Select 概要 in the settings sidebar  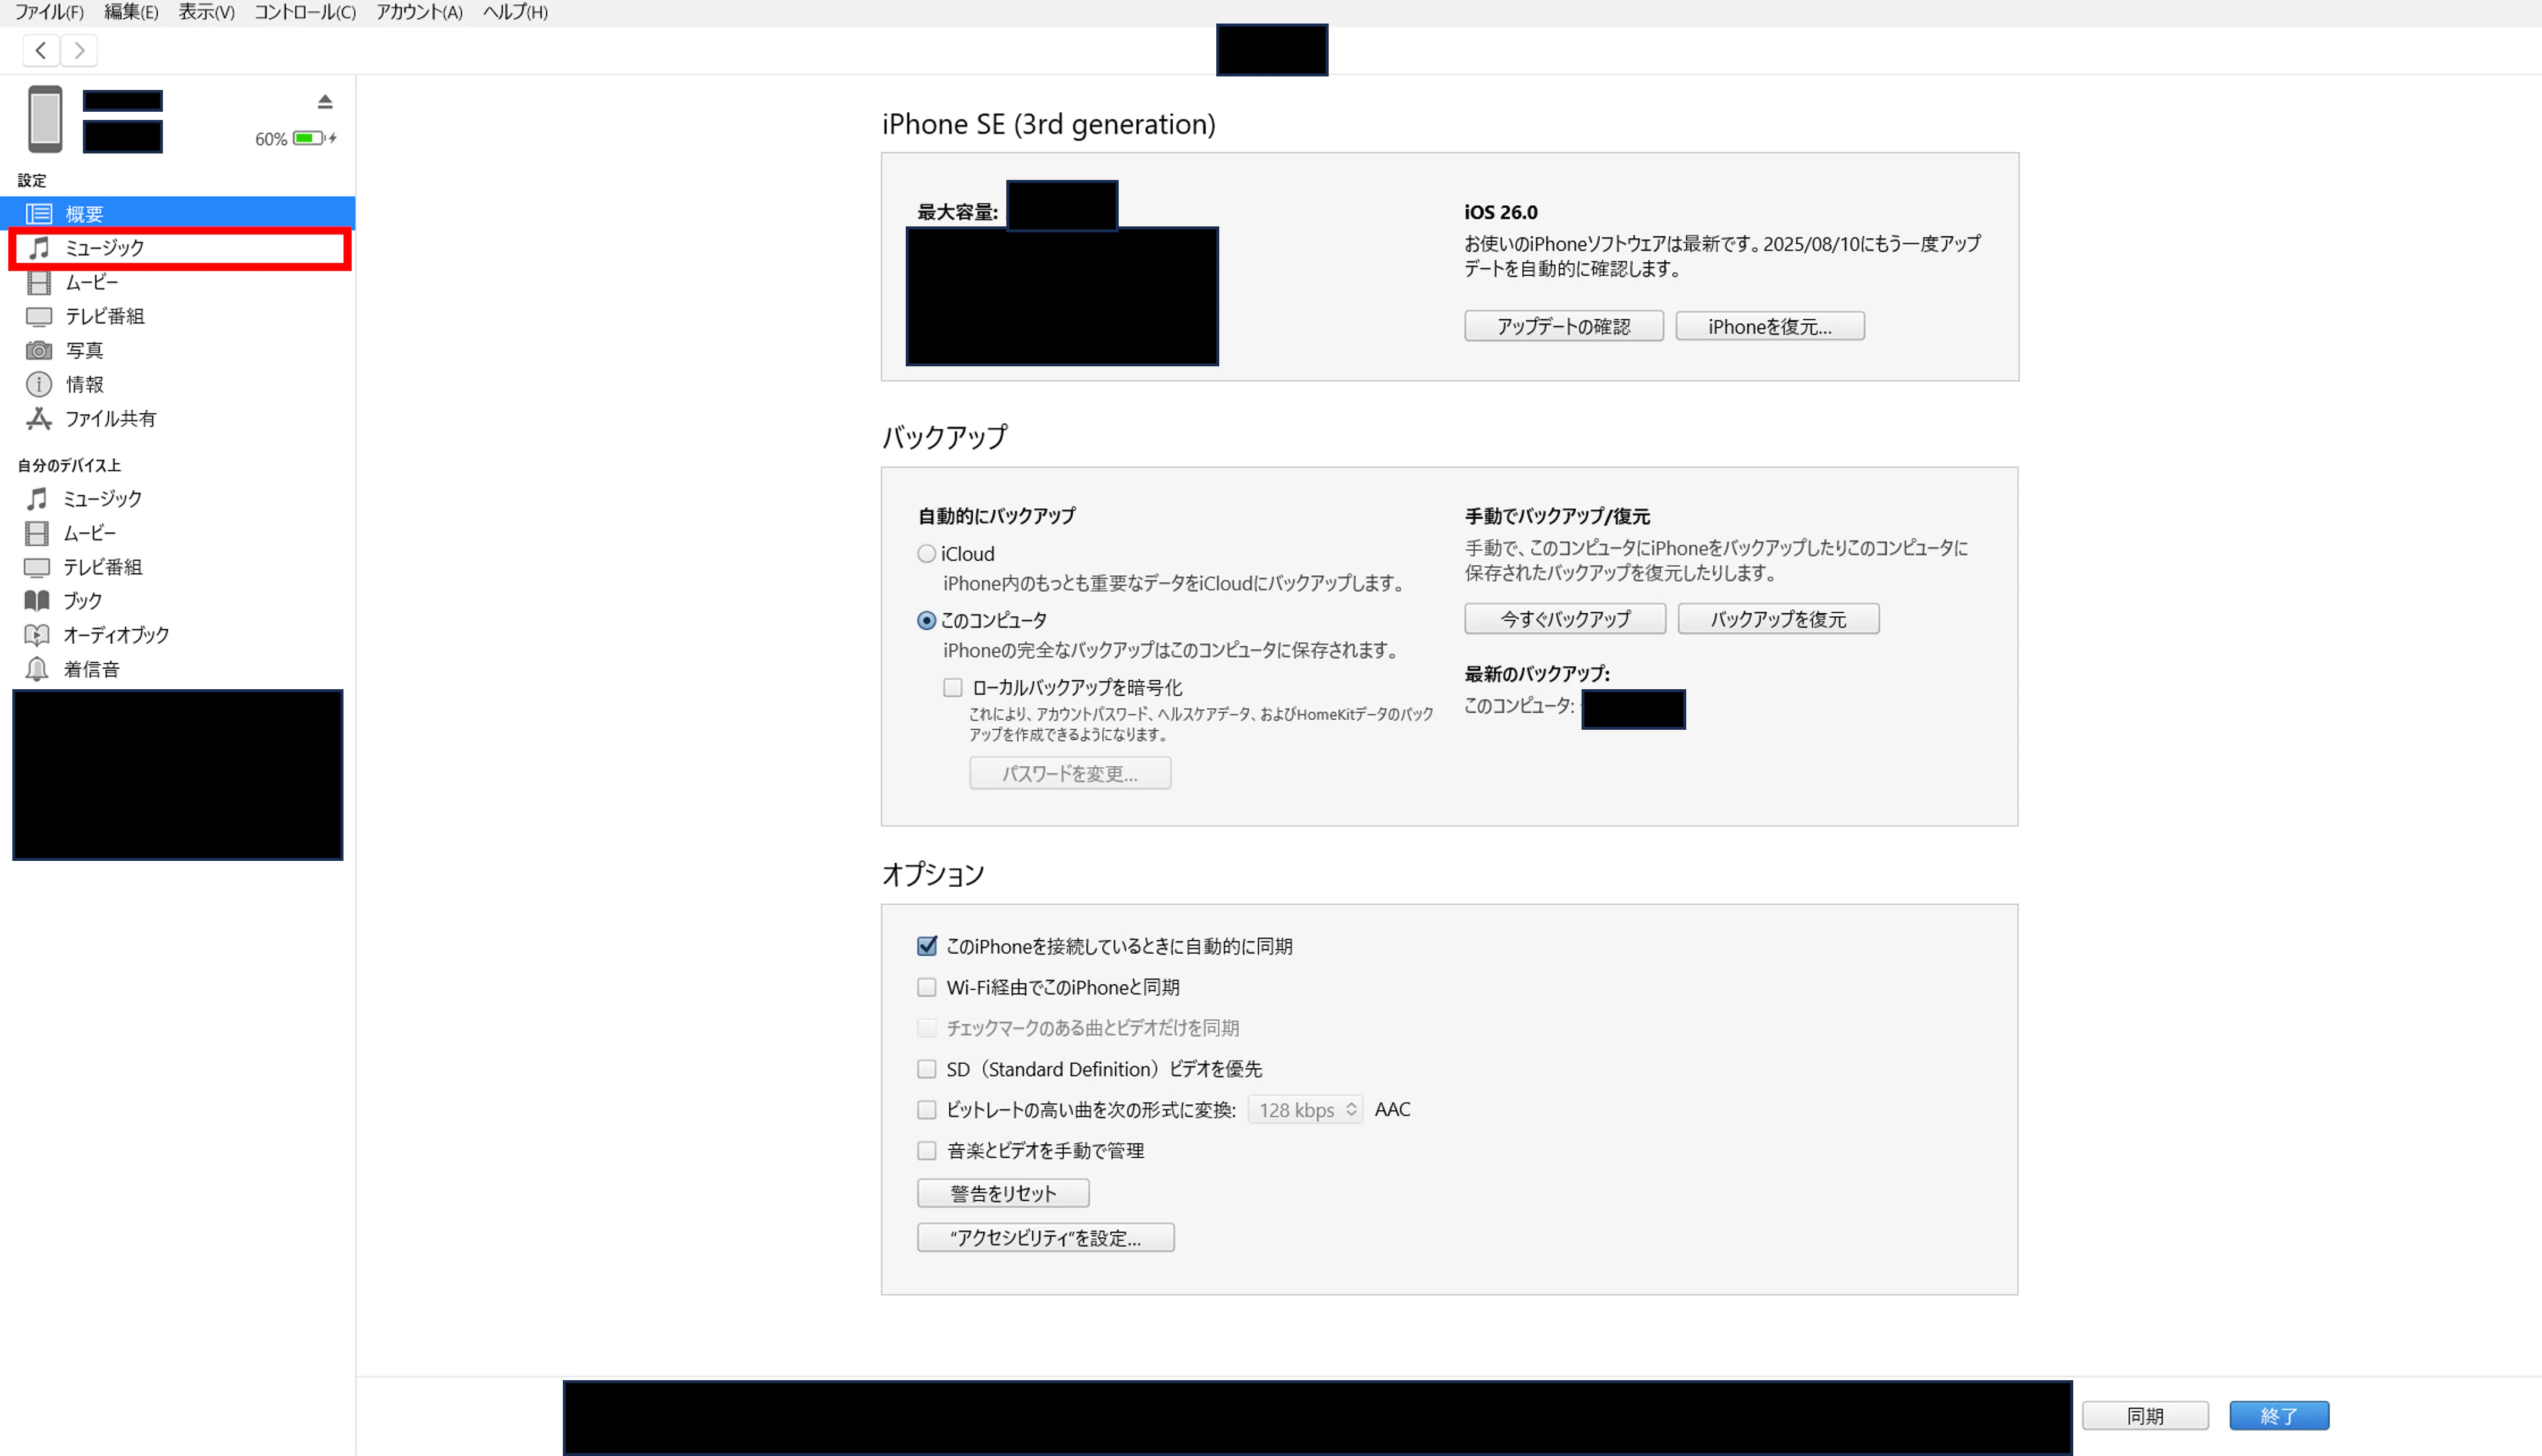178,214
